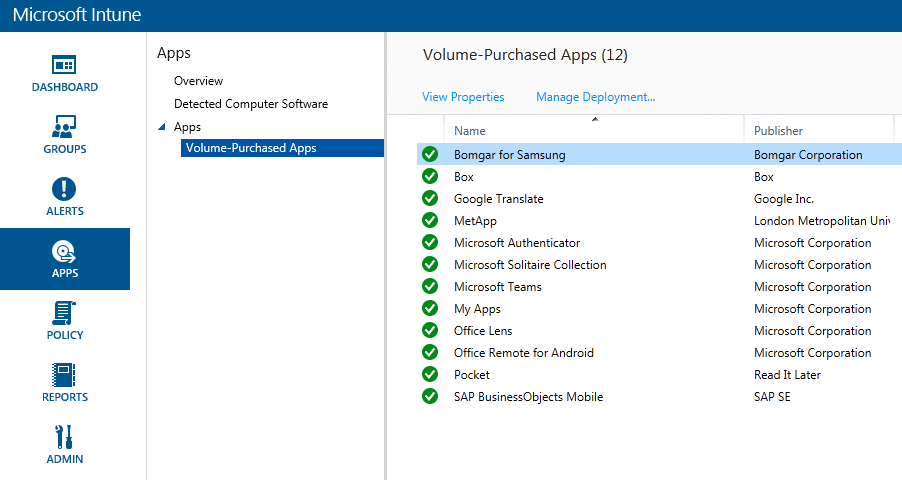Click the London Metropolitan publisher cell
902x480 pixels.
tap(822, 221)
